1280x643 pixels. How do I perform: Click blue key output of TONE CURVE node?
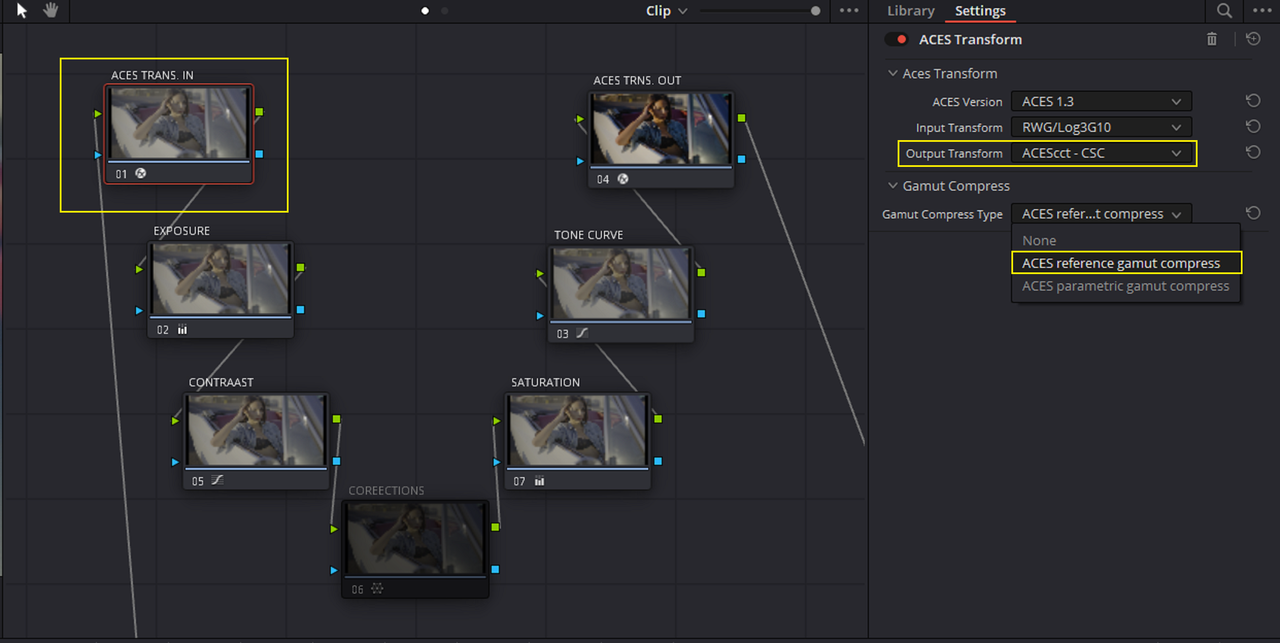click(x=701, y=314)
